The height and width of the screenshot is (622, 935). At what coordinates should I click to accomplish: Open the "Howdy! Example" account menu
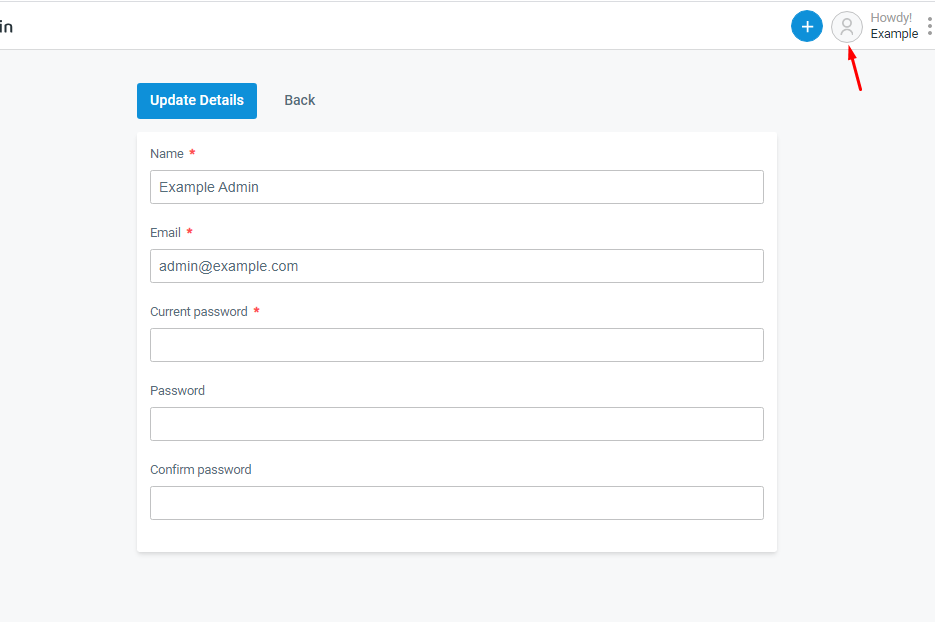tap(890, 25)
